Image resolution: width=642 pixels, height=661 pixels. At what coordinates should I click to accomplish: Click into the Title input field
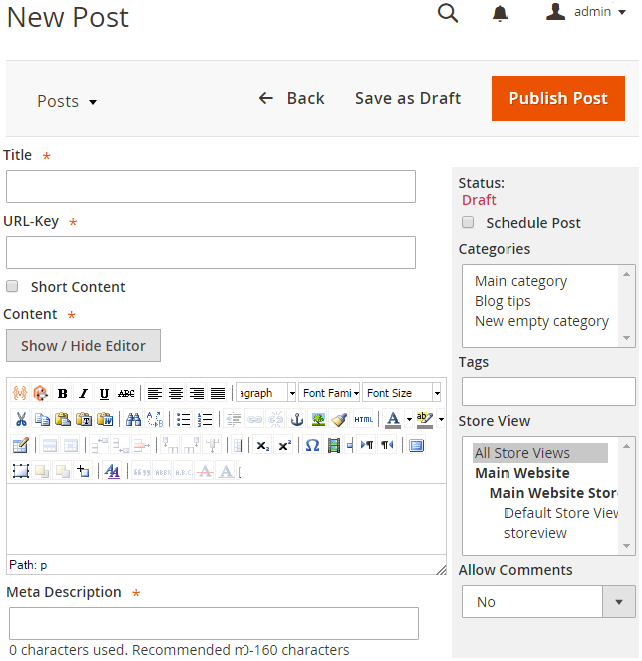[x=211, y=186]
